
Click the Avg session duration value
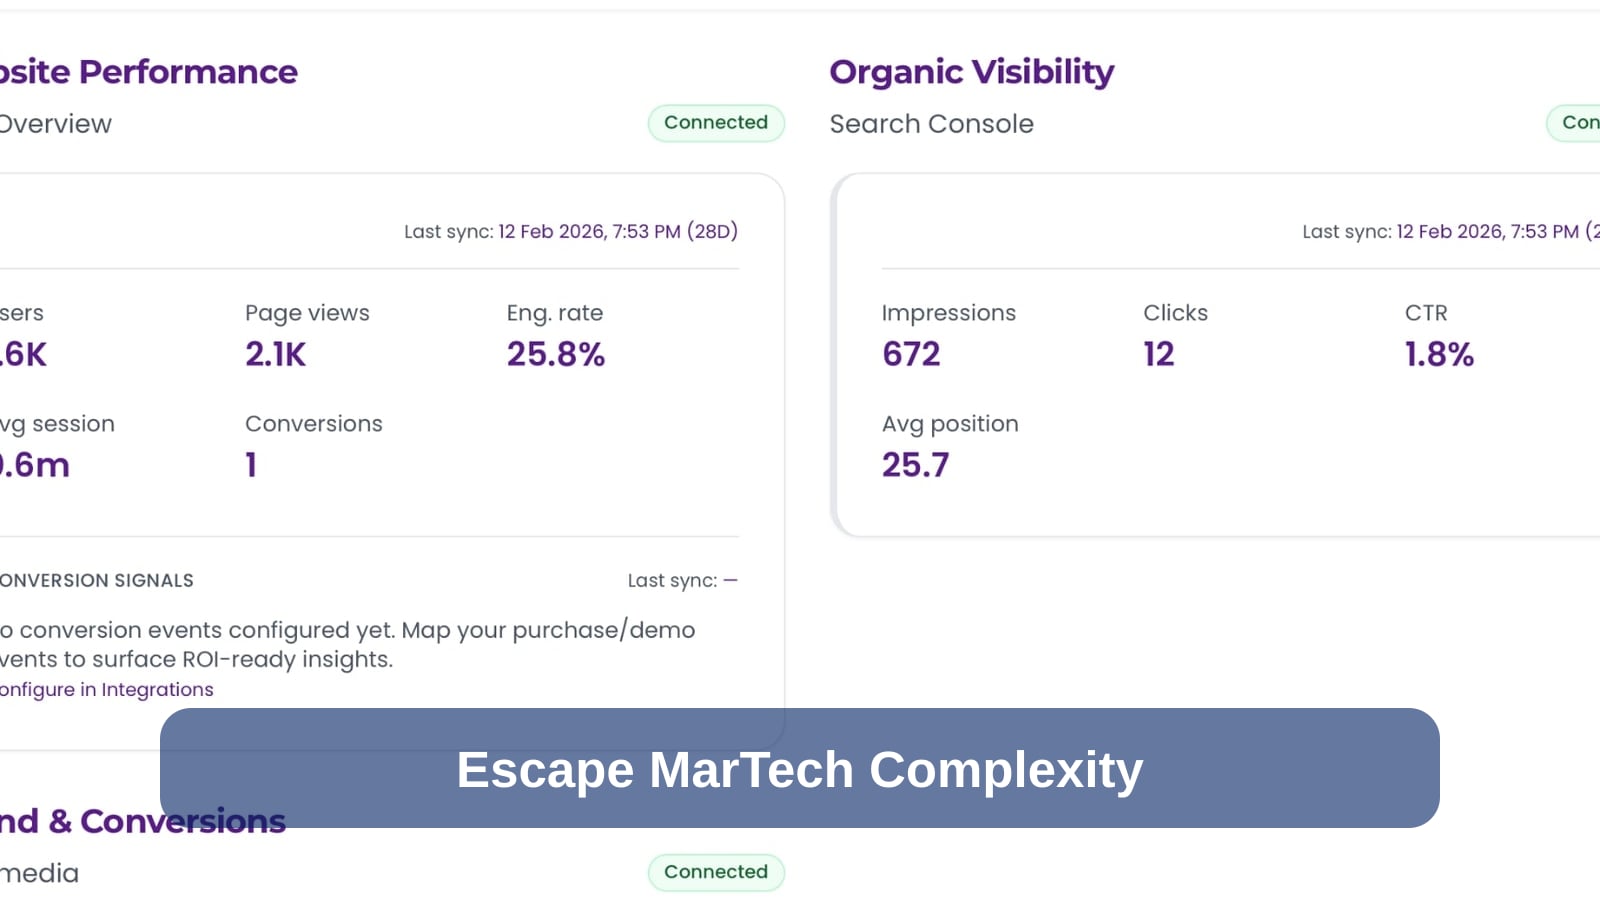coord(35,465)
